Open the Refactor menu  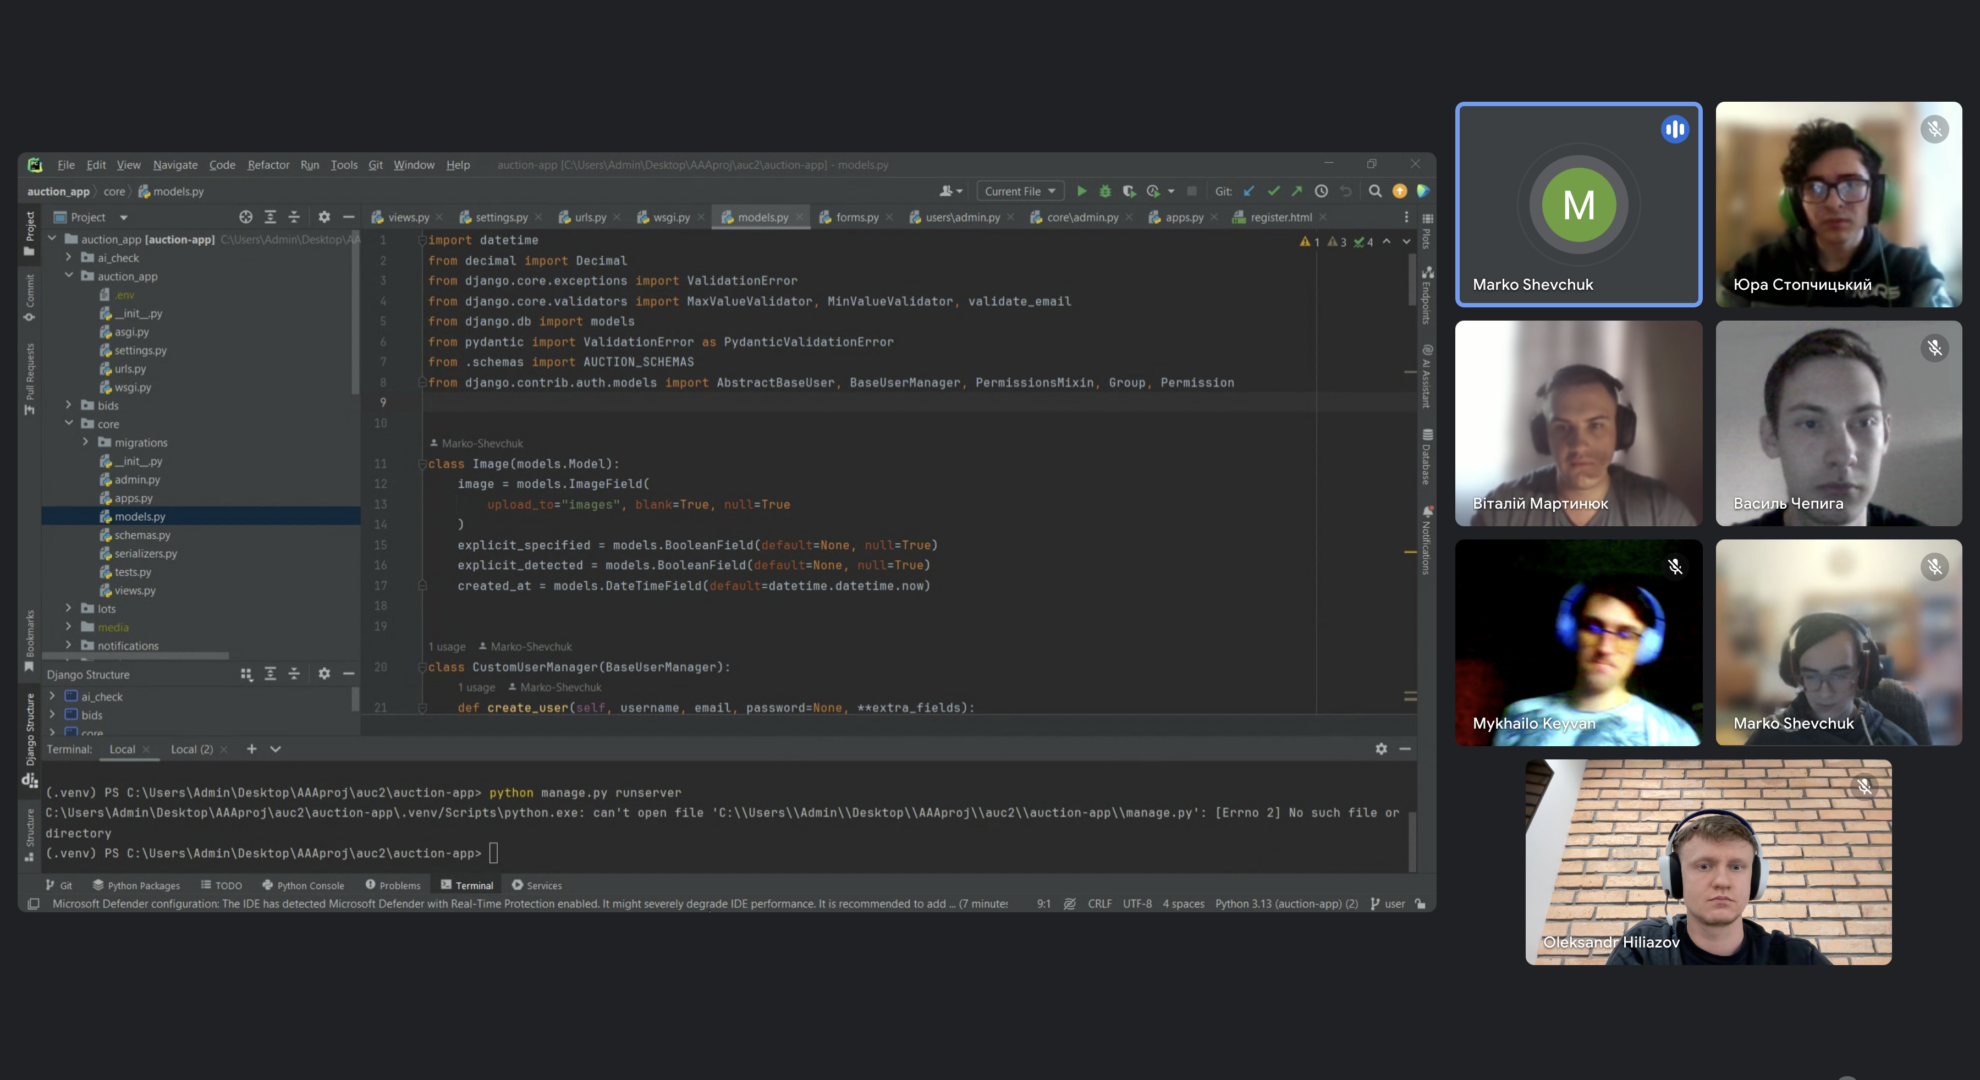[x=268, y=164]
